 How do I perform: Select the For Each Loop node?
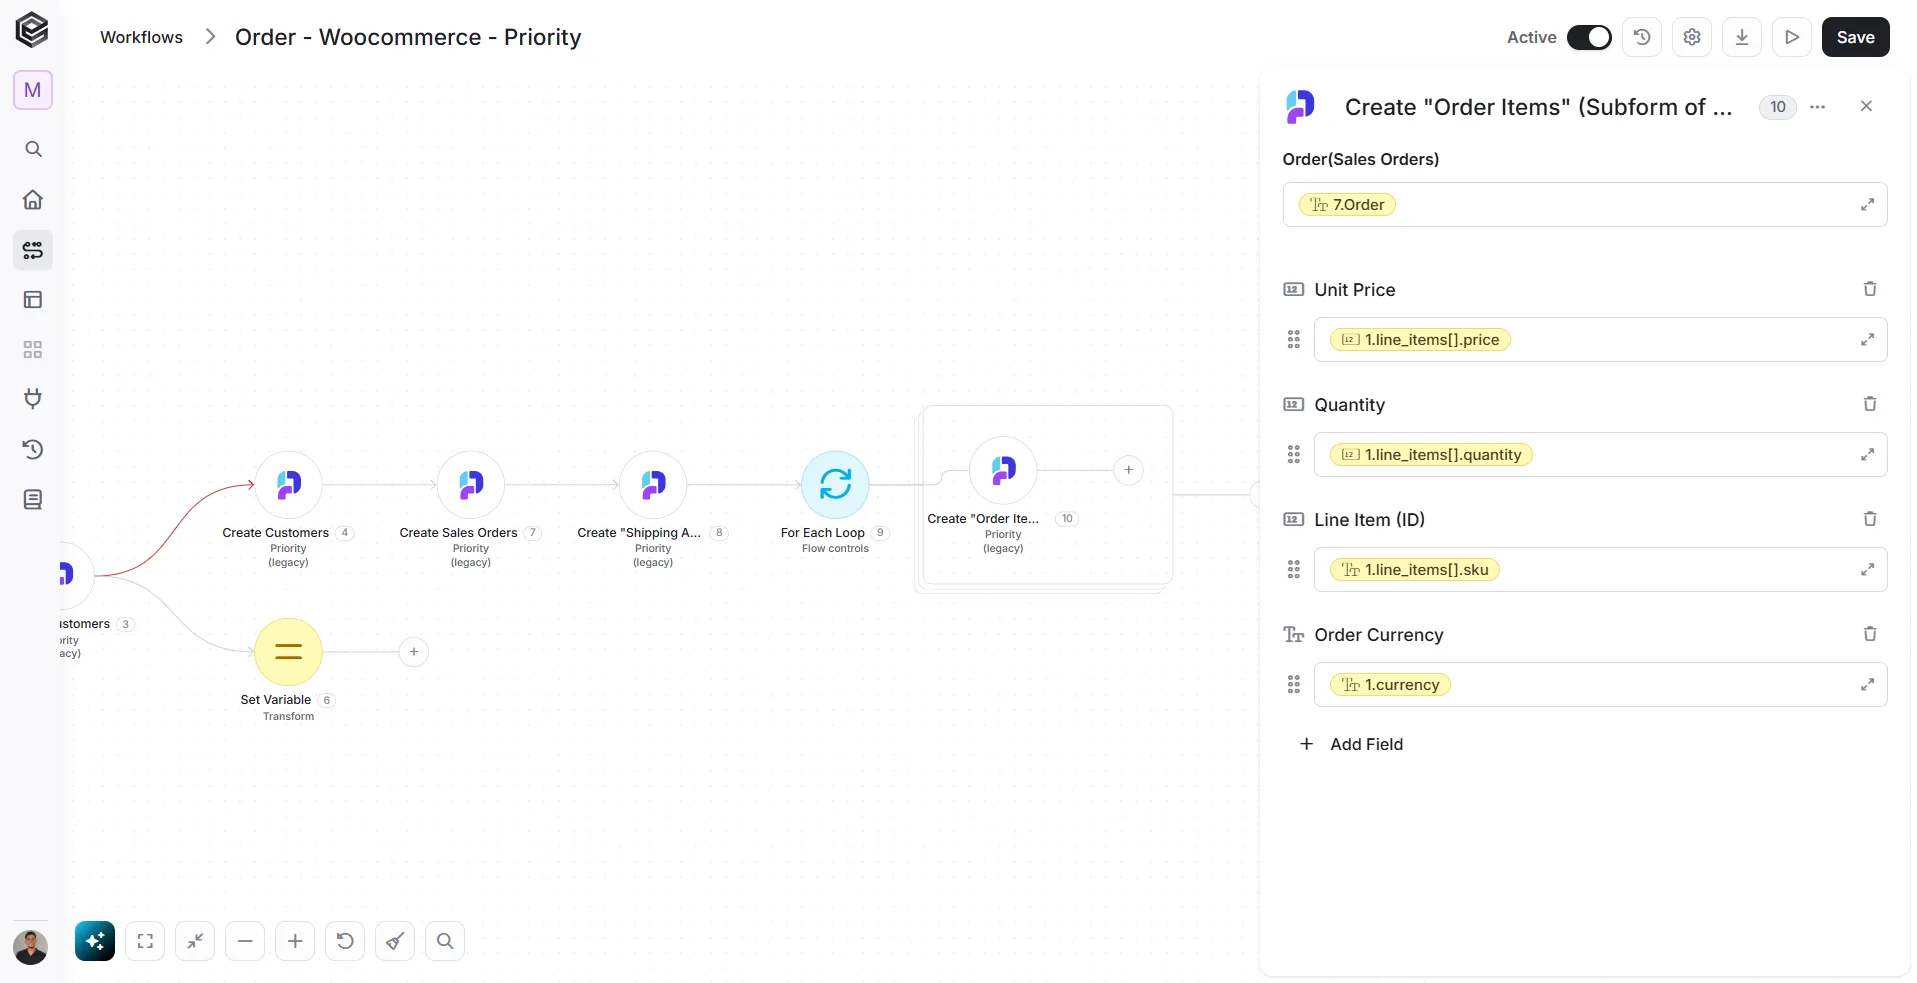point(835,485)
